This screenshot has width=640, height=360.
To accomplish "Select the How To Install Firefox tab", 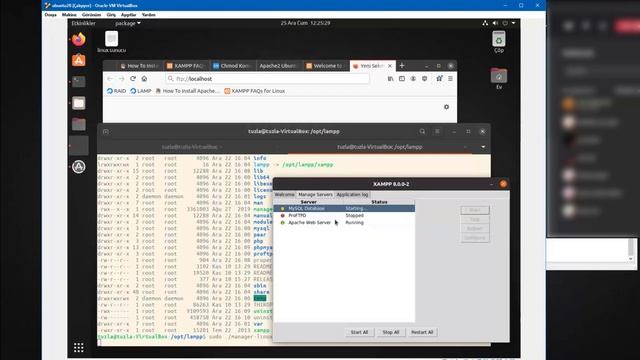I will coord(139,66).
